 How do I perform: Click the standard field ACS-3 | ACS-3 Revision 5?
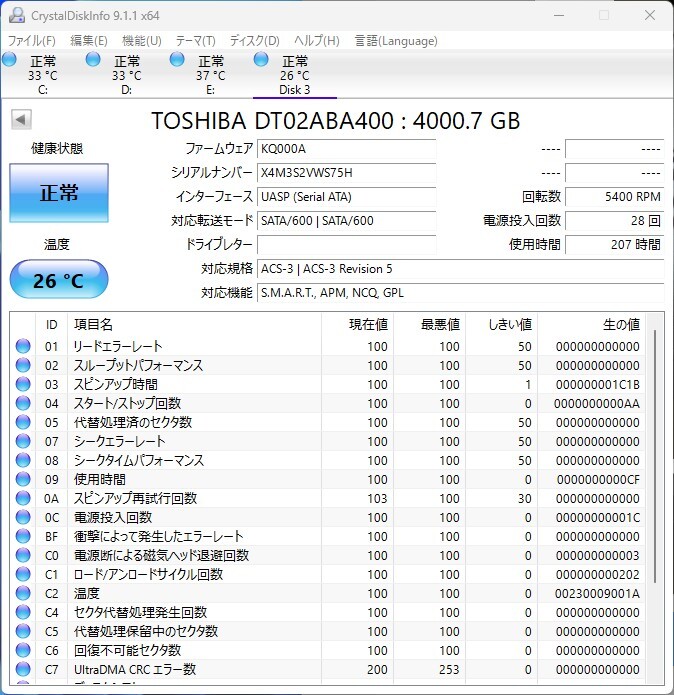(x=460, y=269)
